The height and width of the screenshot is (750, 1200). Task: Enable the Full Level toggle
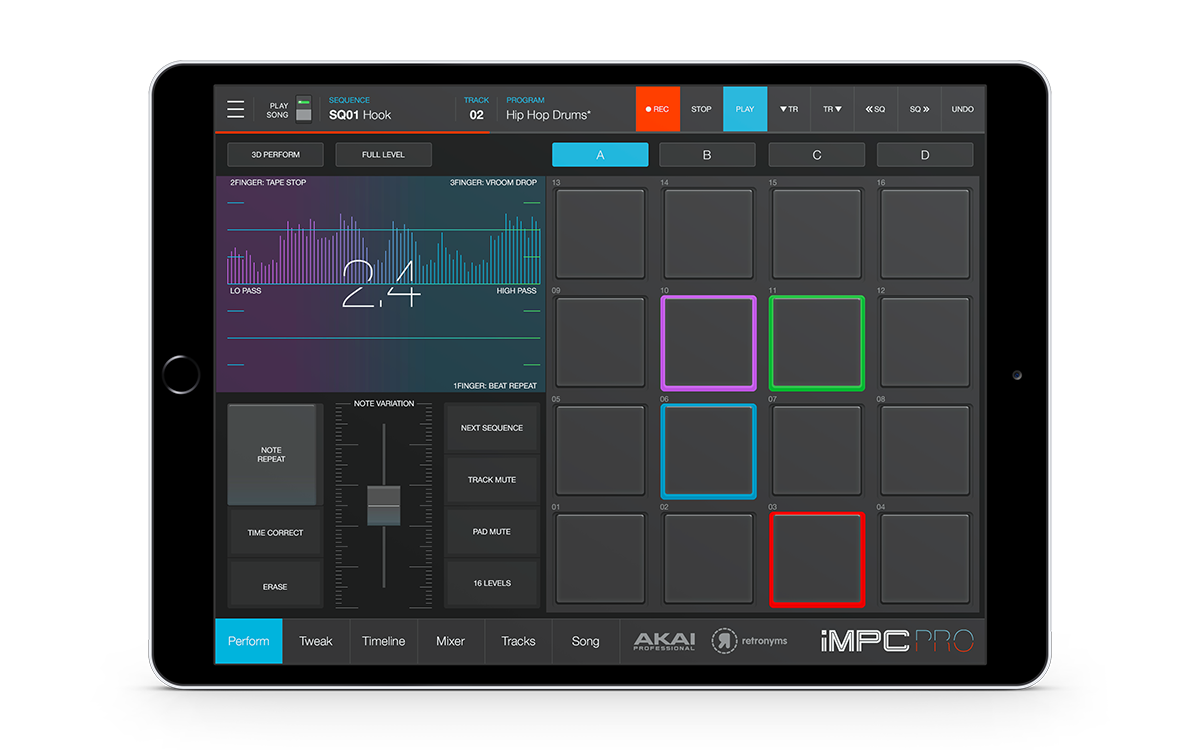pyautogui.click(x=383, y=155)
